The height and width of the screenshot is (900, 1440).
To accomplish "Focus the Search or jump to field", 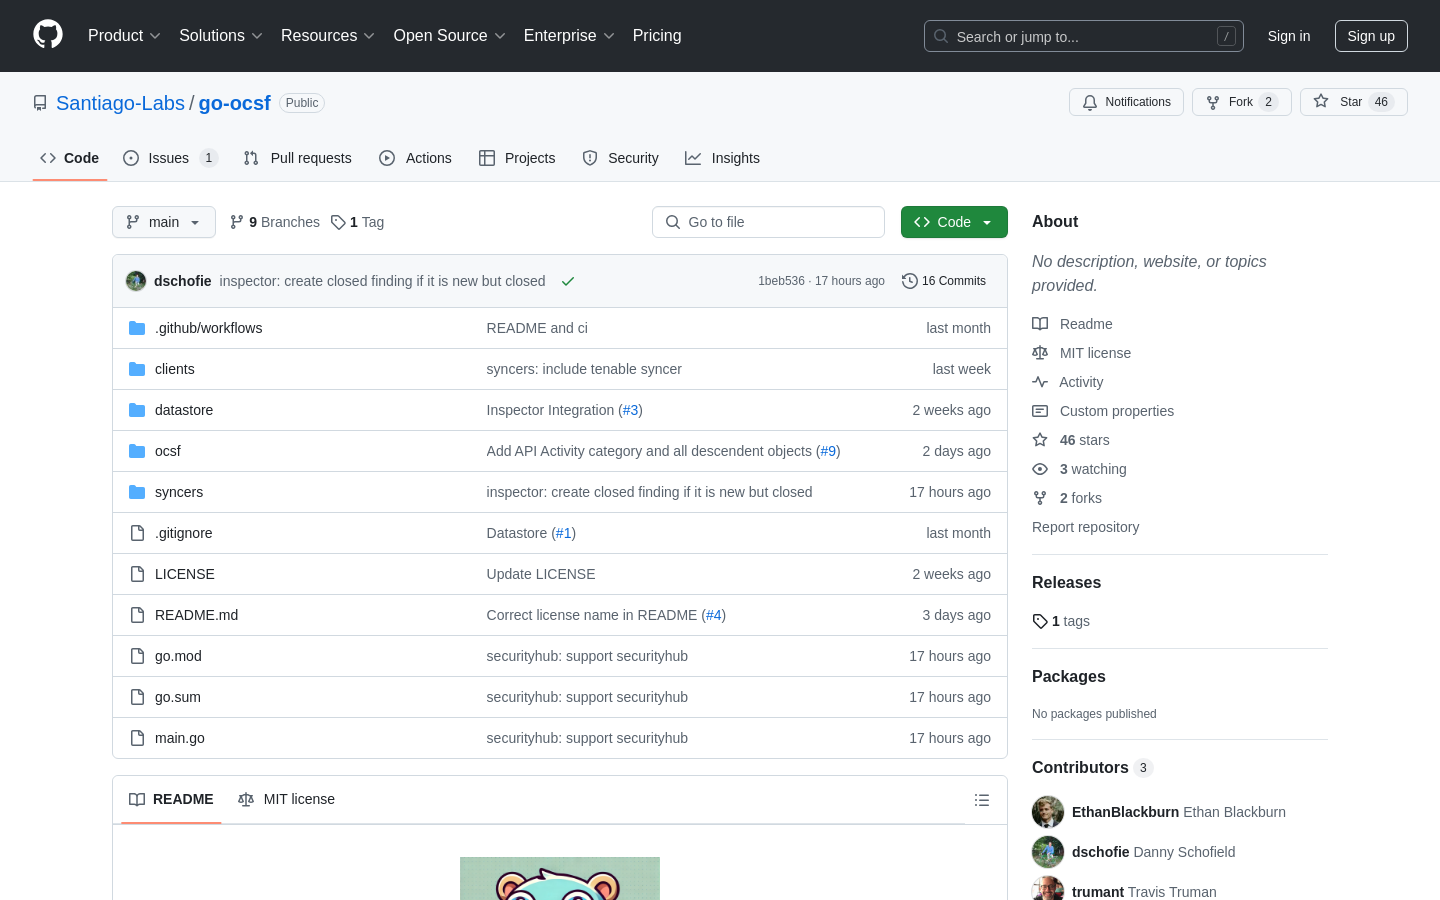I will click(x=1084, y=36).
